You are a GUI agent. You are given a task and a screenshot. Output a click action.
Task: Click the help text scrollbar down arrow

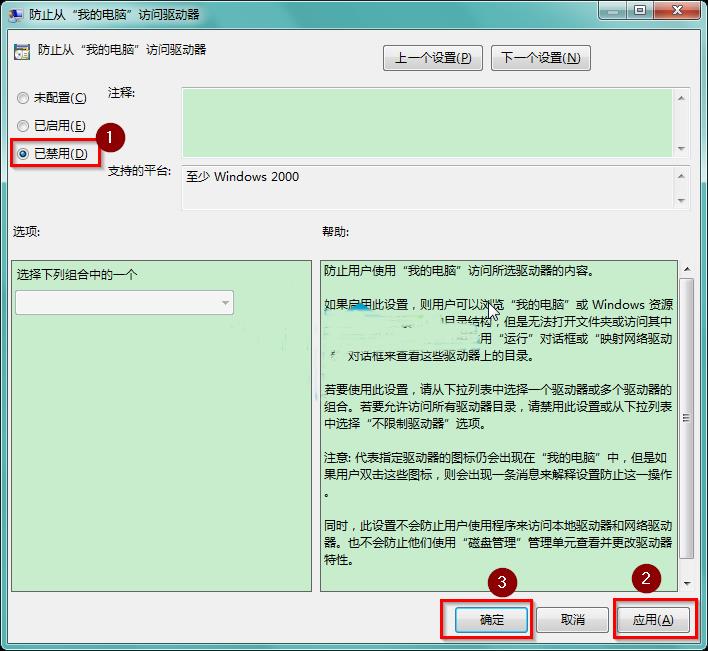tap(686, 582)
